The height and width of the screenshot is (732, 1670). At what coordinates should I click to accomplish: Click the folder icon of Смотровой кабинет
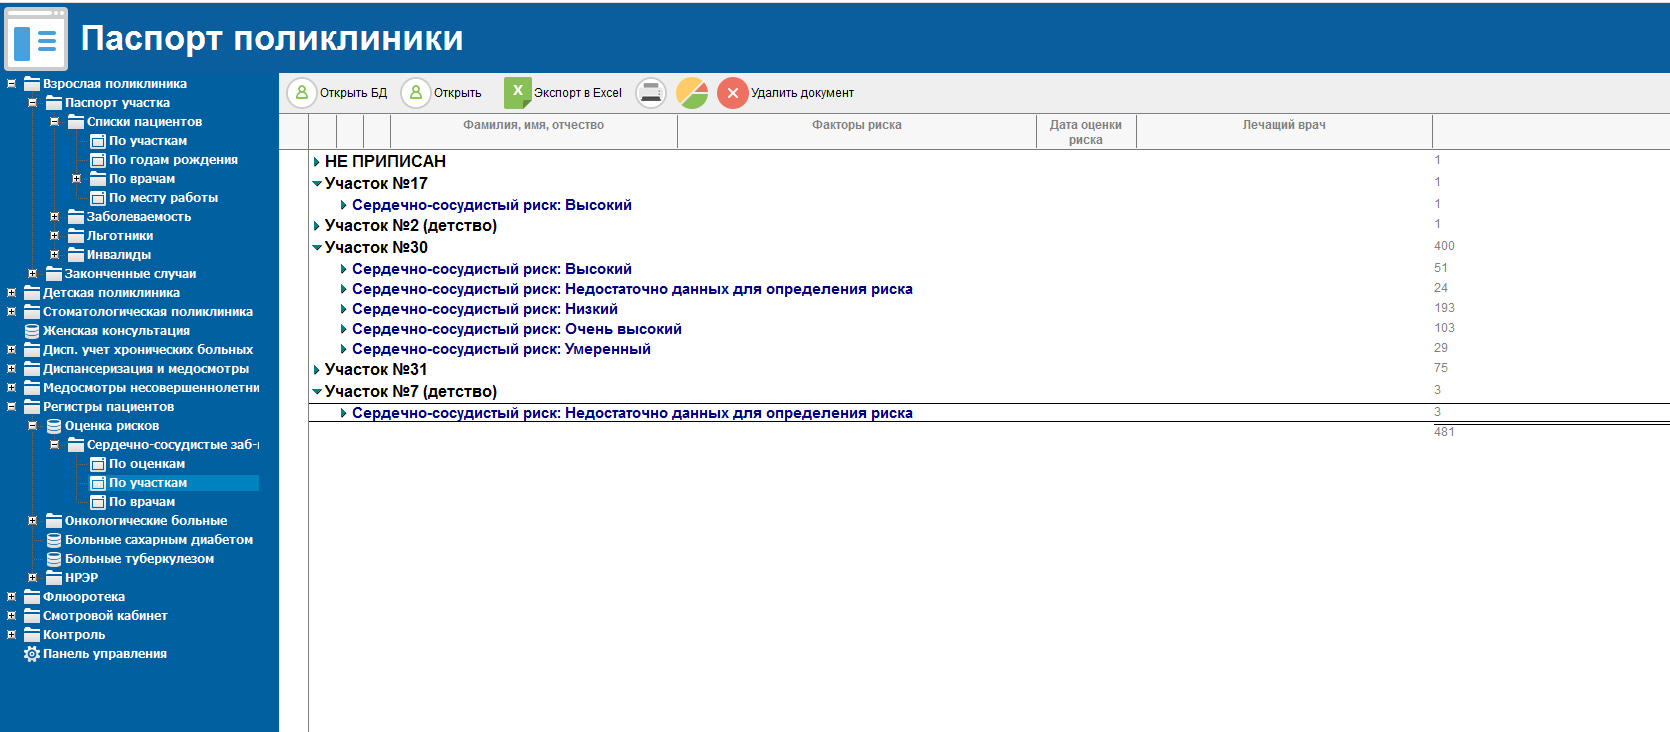pyautogui.click(x=32, y=616)
